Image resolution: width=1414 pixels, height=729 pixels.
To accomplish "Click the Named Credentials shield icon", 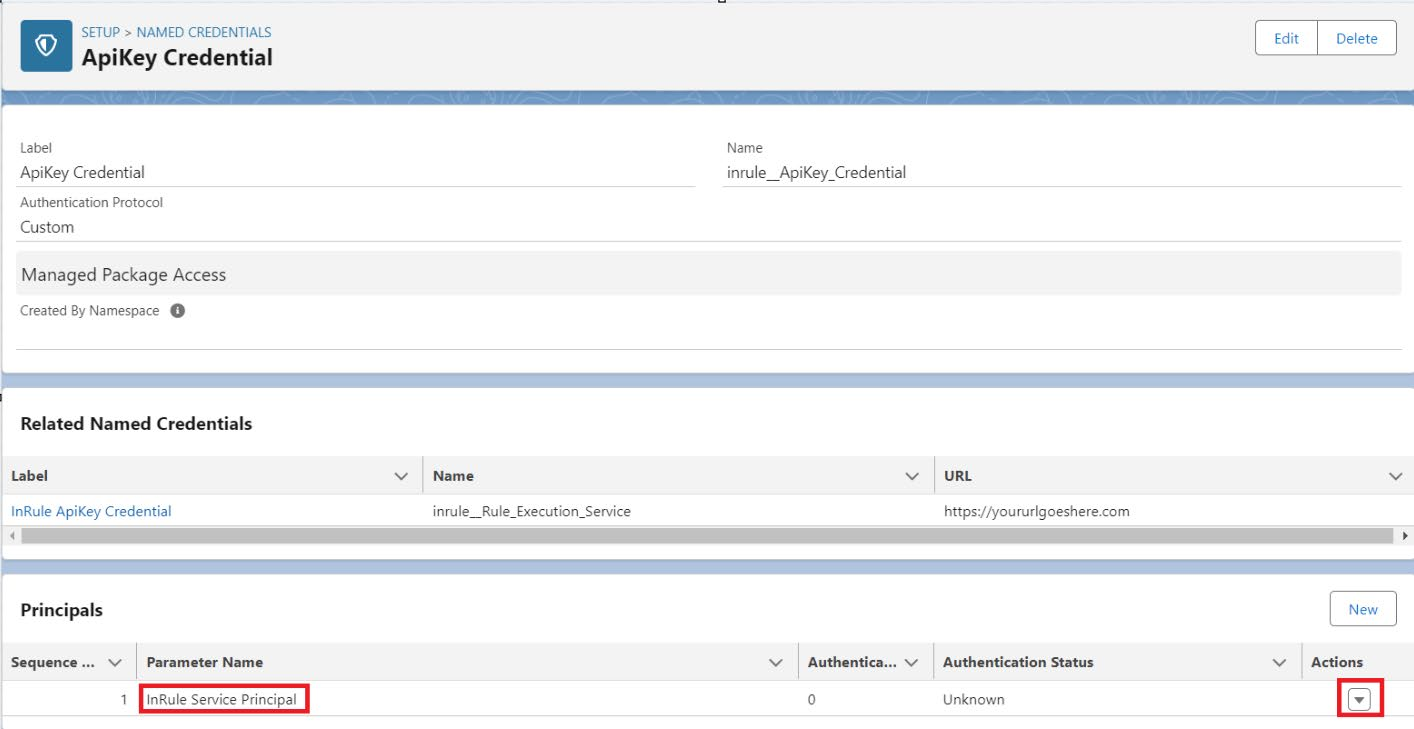I will (x=46, y=46).
